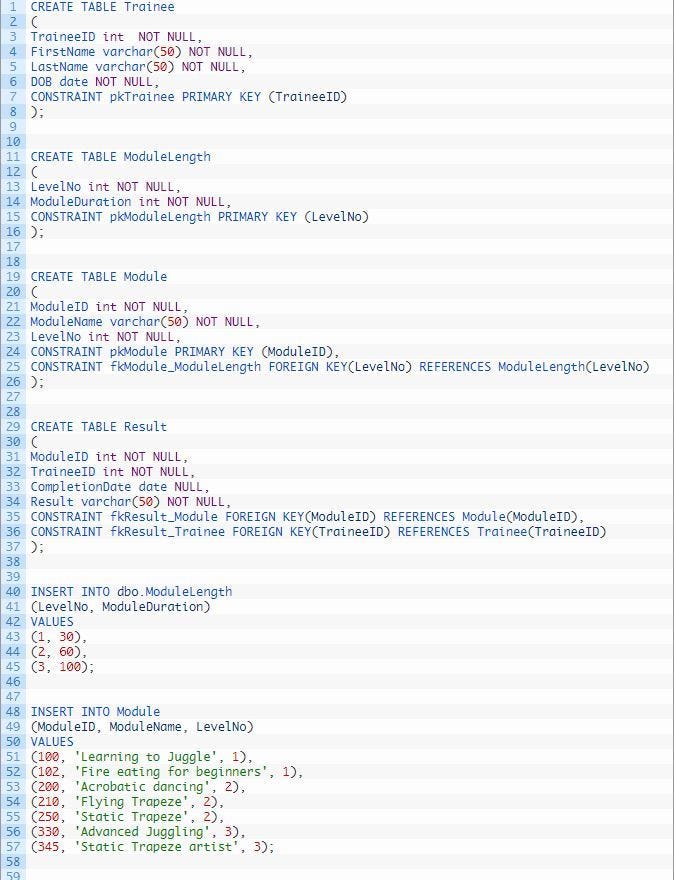Click line number 46 in the gutter
674x880 pixels.
pos(13,682)
